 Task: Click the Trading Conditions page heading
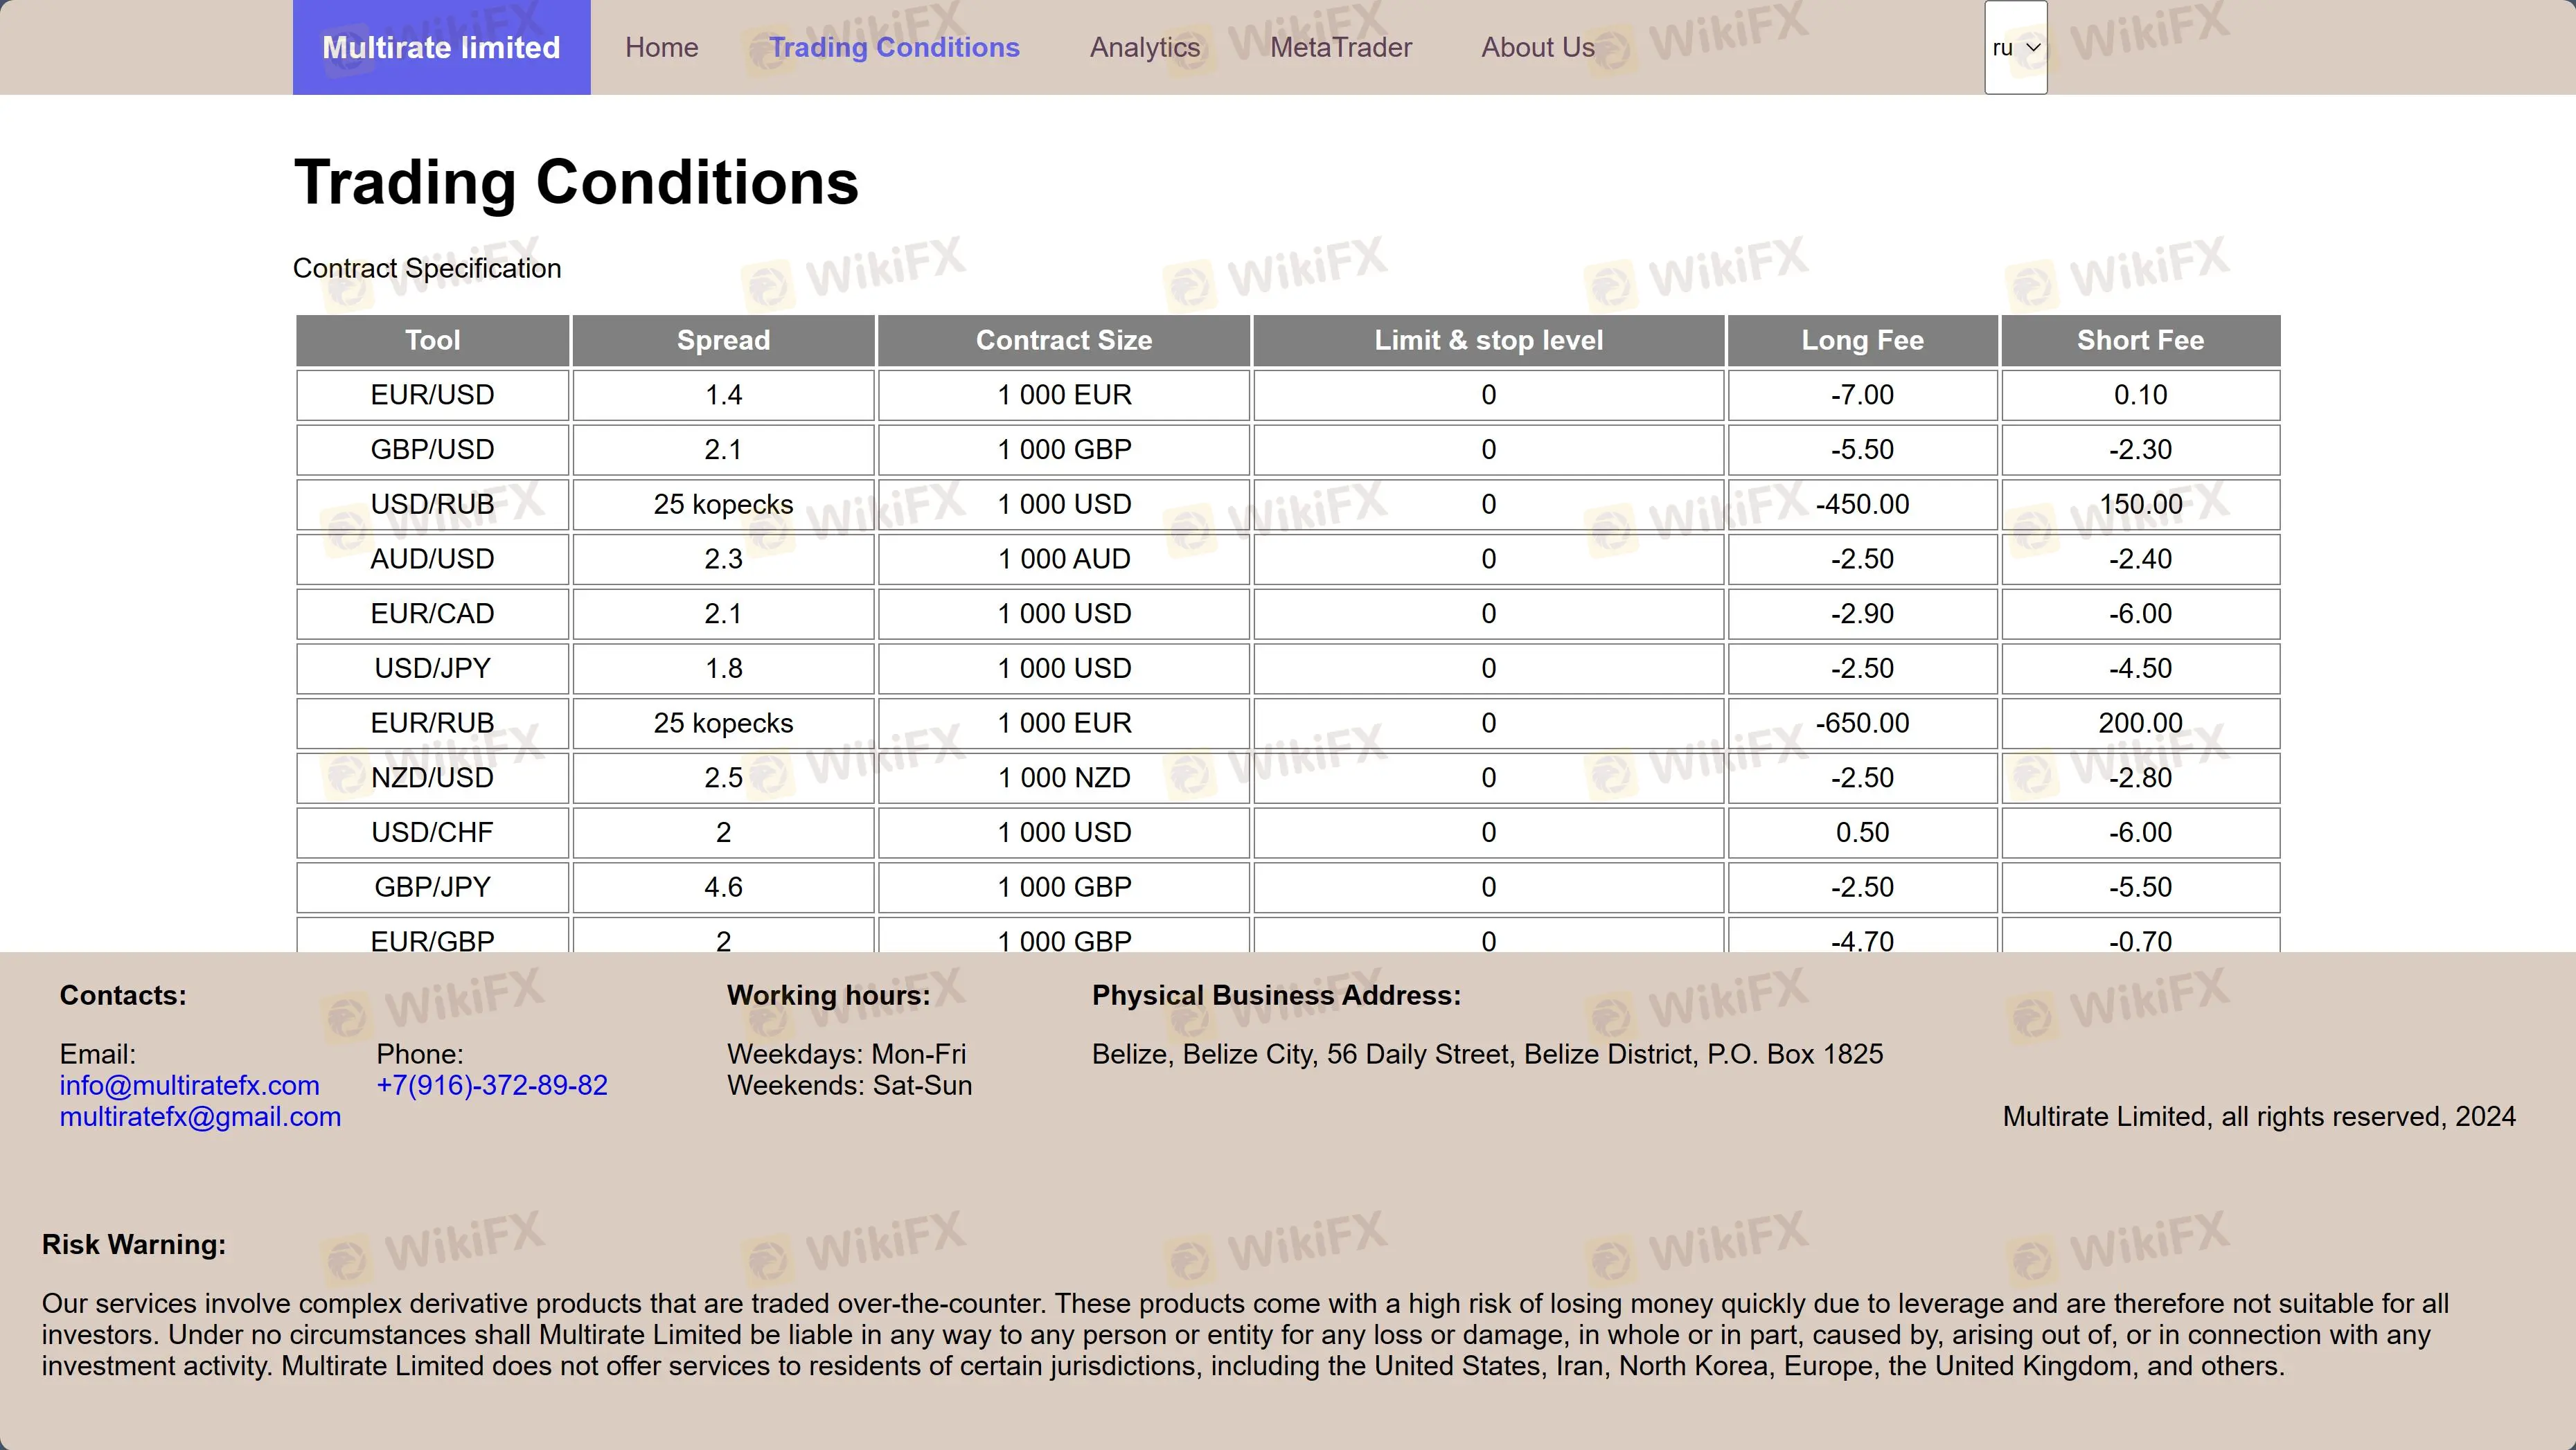click(x=576, y=182)
